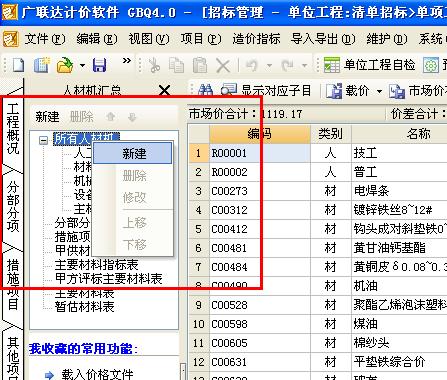Viewport: 447px width, 380px height.
Task: Select cell R00001 in 编码 column
Action: pos(260,153)
